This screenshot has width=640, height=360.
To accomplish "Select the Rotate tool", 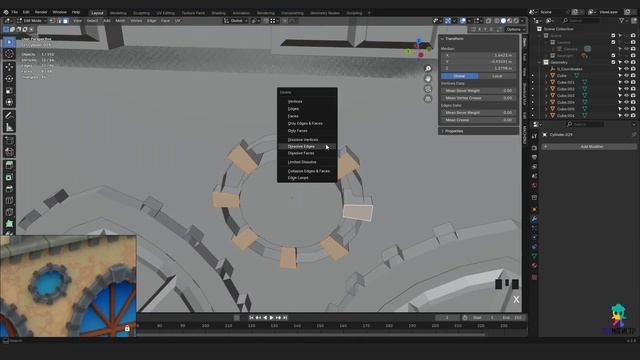I will coord(9,78).
